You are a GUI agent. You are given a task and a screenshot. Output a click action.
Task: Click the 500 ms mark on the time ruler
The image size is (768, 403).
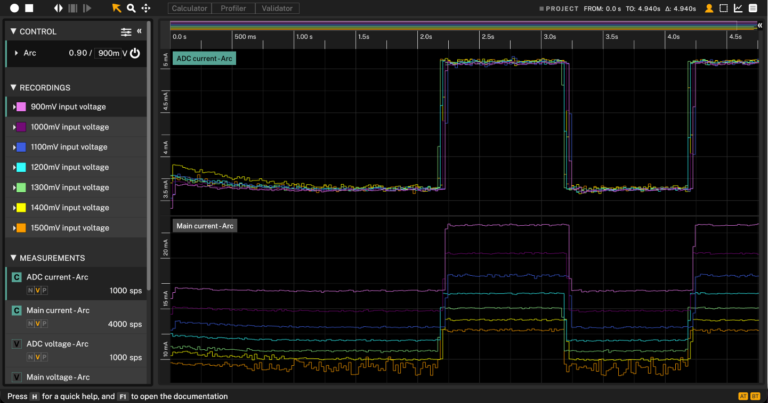point(245,37)
